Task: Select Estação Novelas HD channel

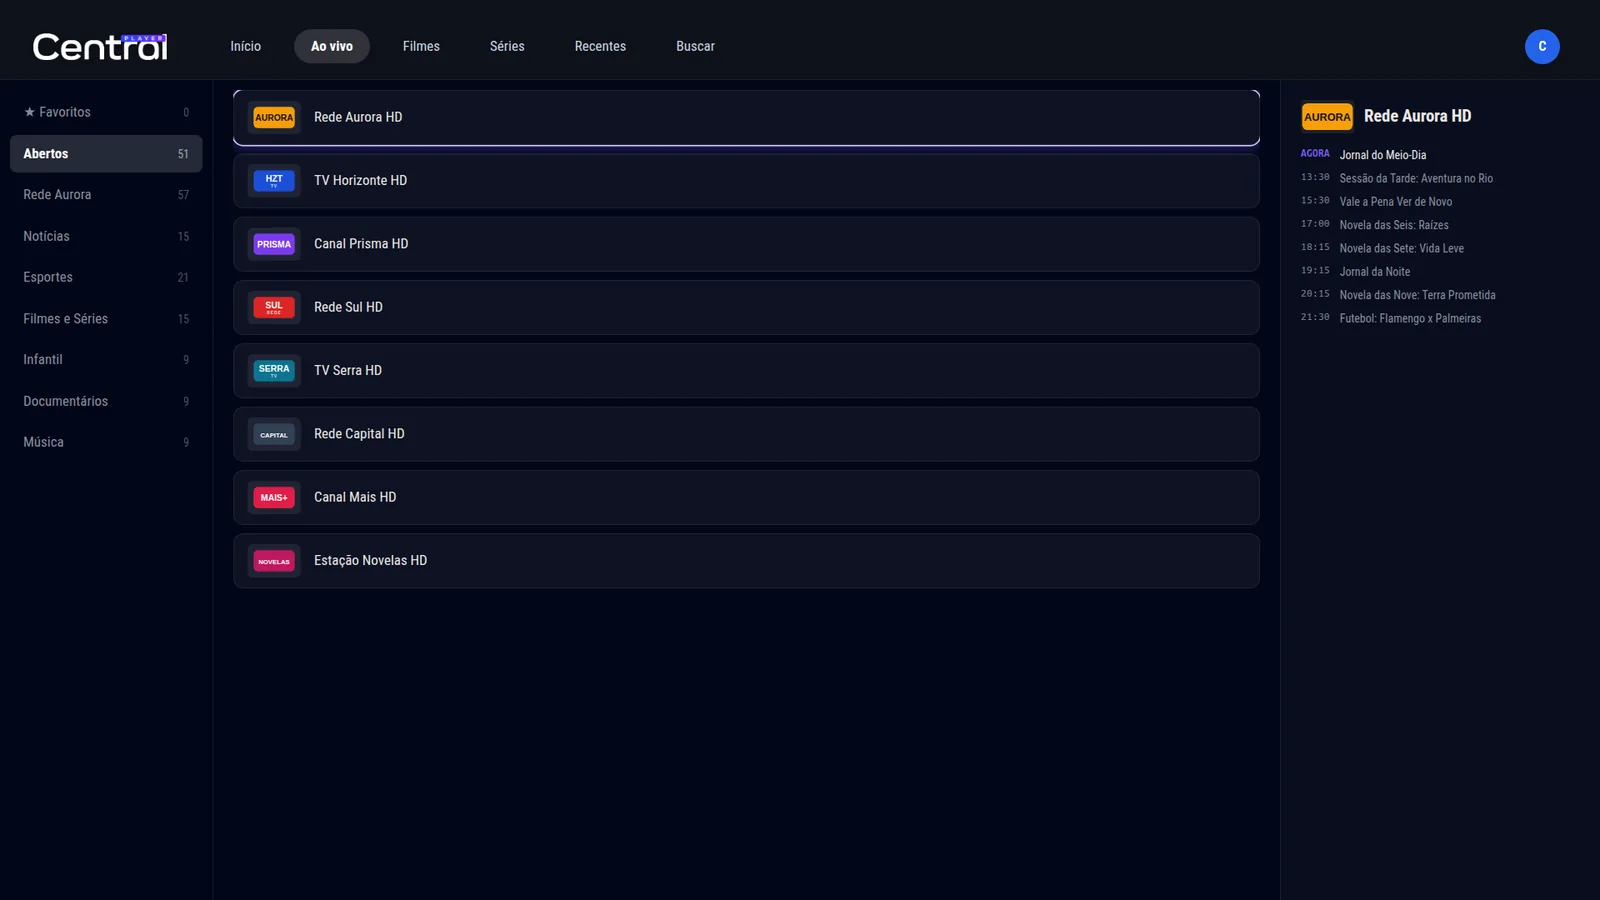Action: [x=746, y=561]
